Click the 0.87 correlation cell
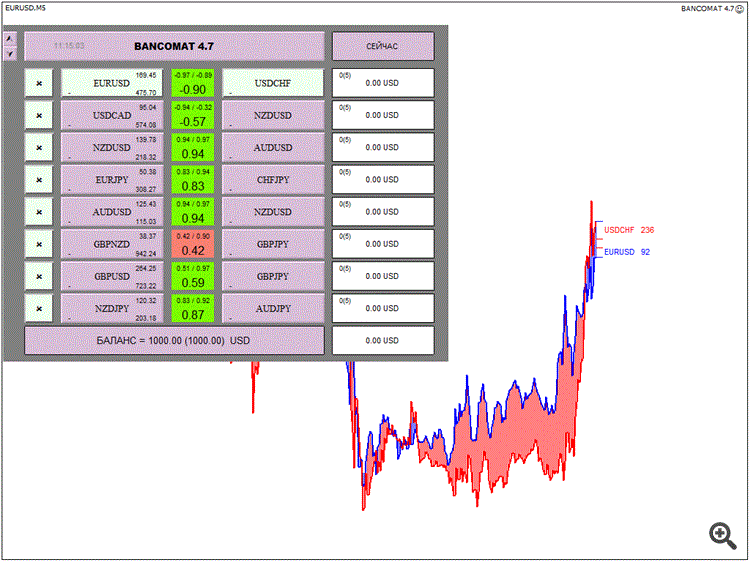The image size is (750, 562). [193, 309]
